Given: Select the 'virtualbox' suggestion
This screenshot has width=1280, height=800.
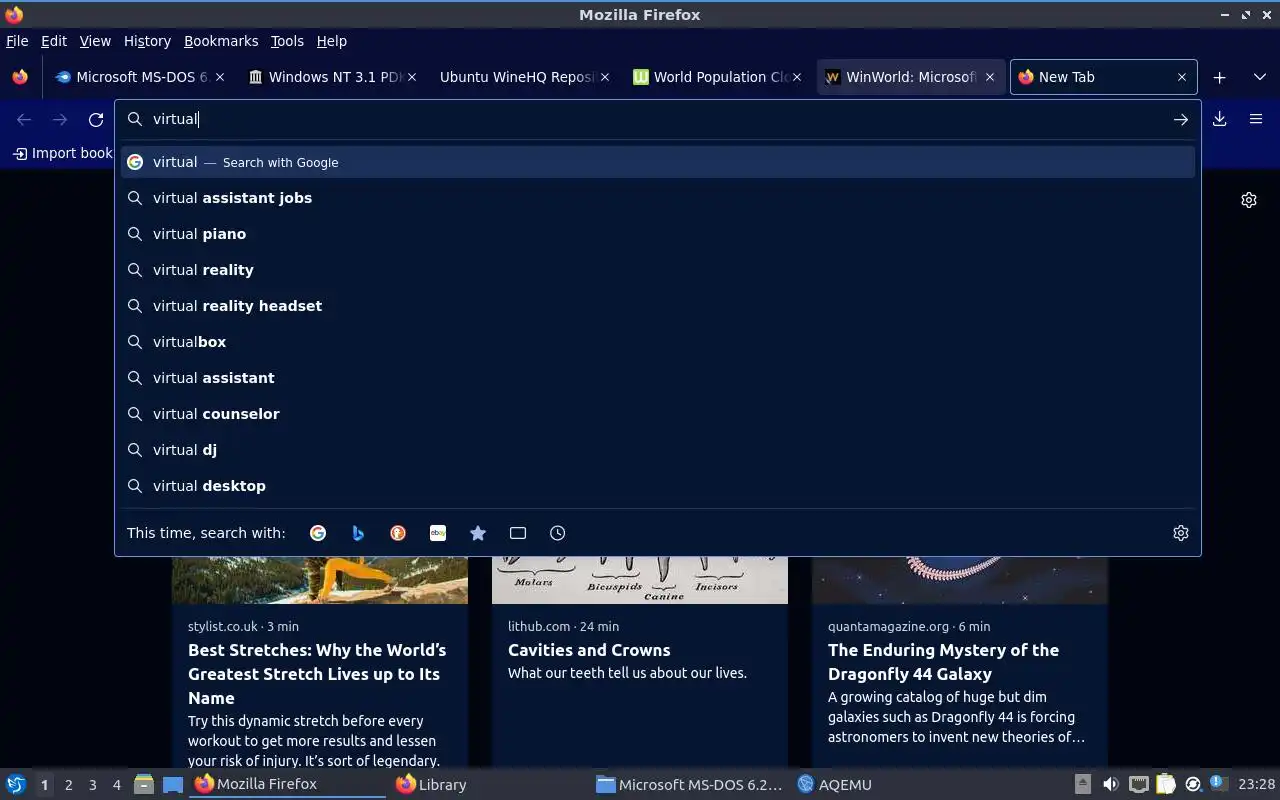Looking at the screenshot, I should point(658,342).
